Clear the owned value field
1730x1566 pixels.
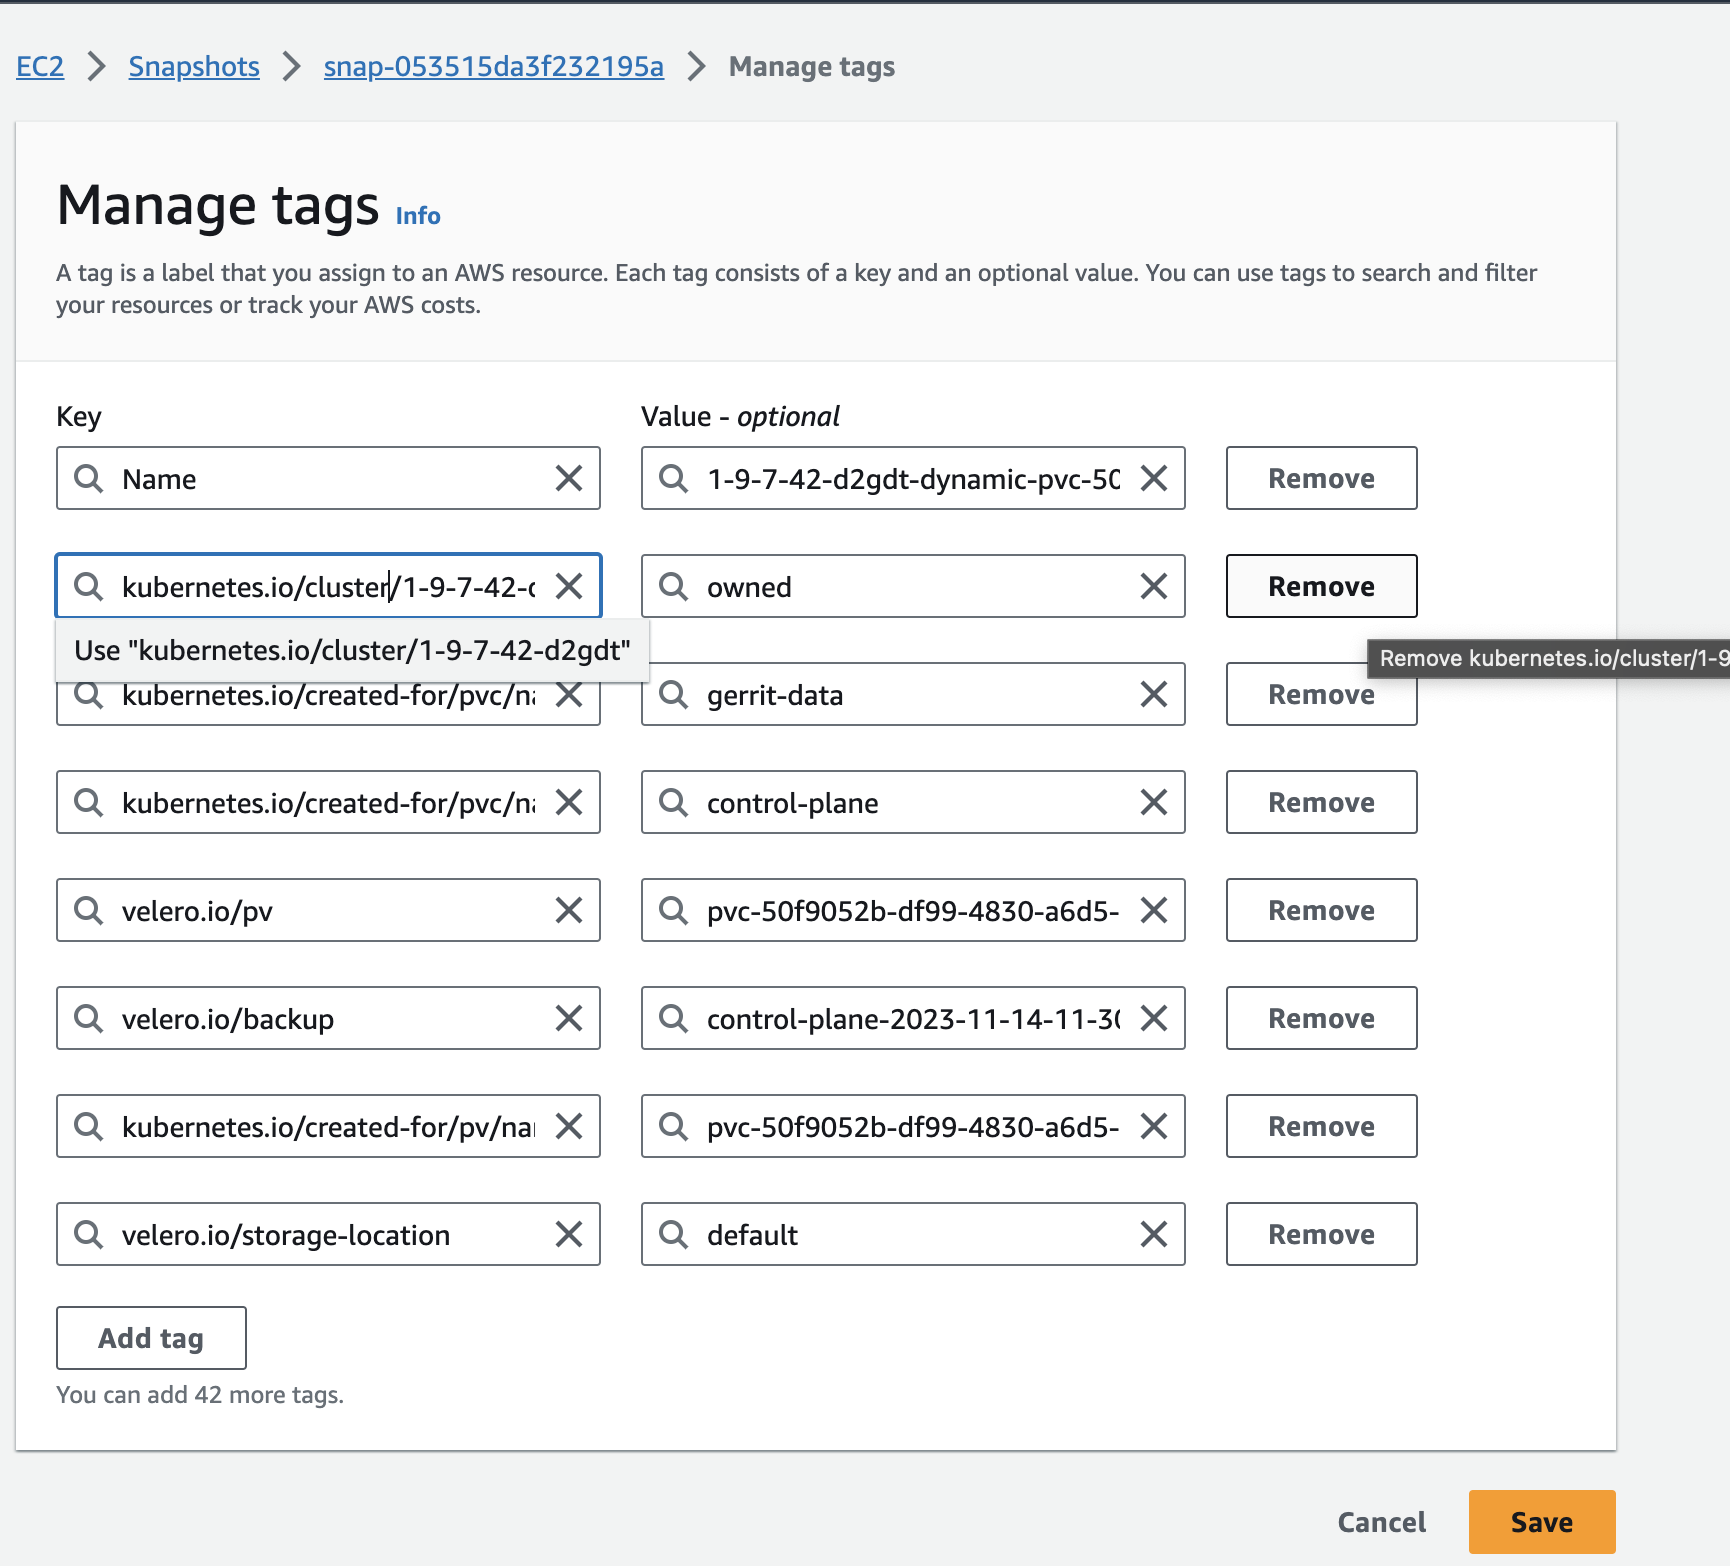coord(1154,587)
